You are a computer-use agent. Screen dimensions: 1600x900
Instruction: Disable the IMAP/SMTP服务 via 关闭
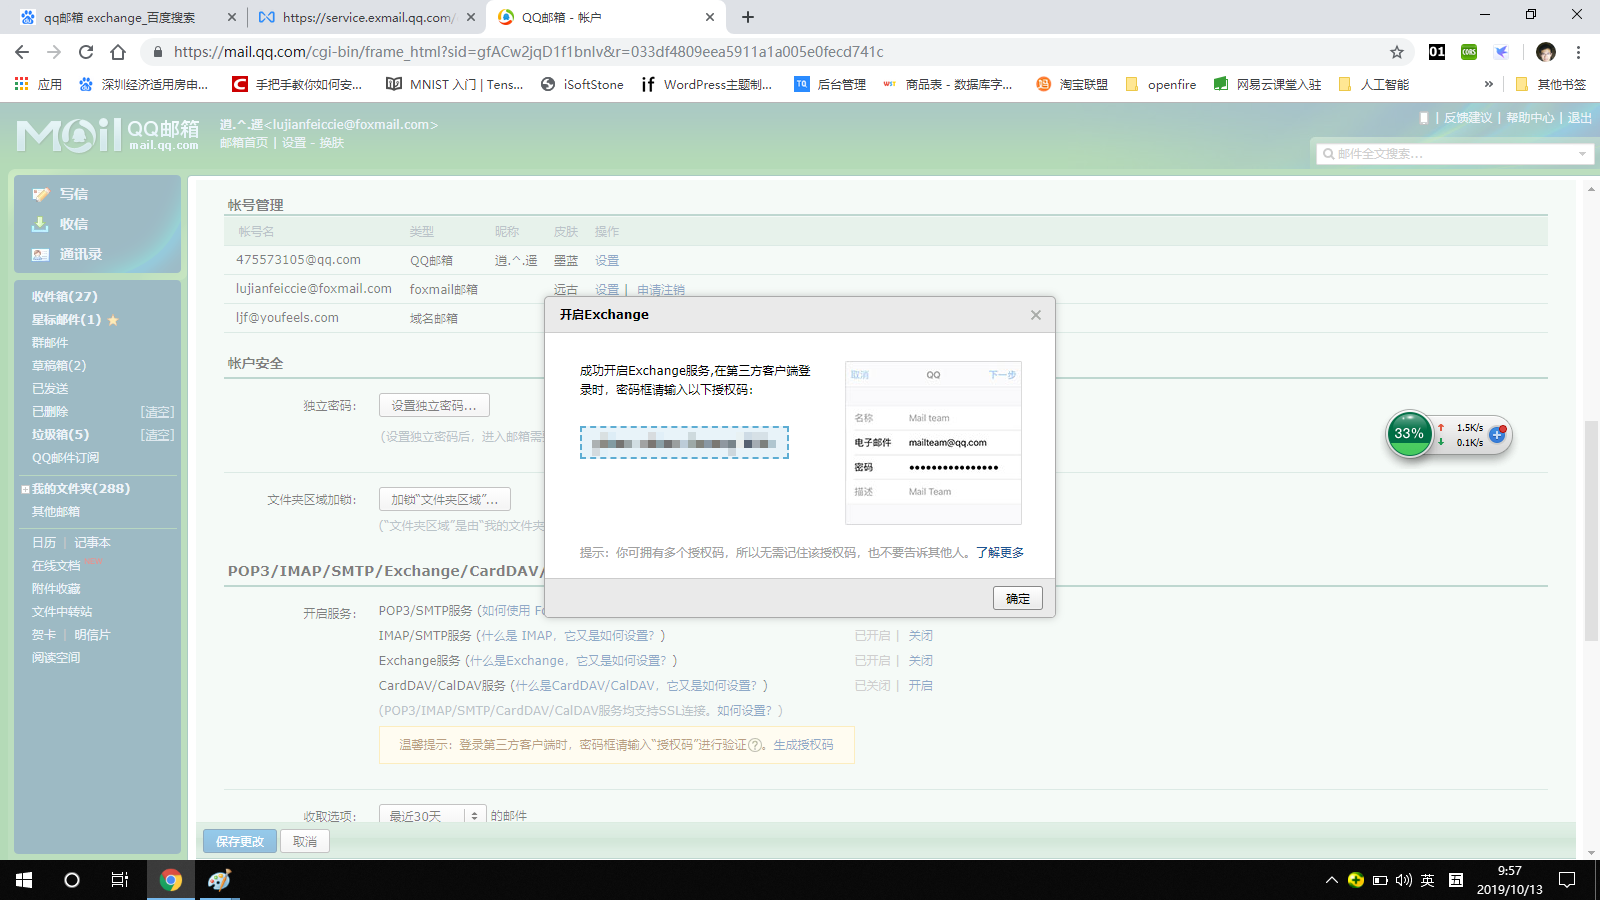point(921,634)
